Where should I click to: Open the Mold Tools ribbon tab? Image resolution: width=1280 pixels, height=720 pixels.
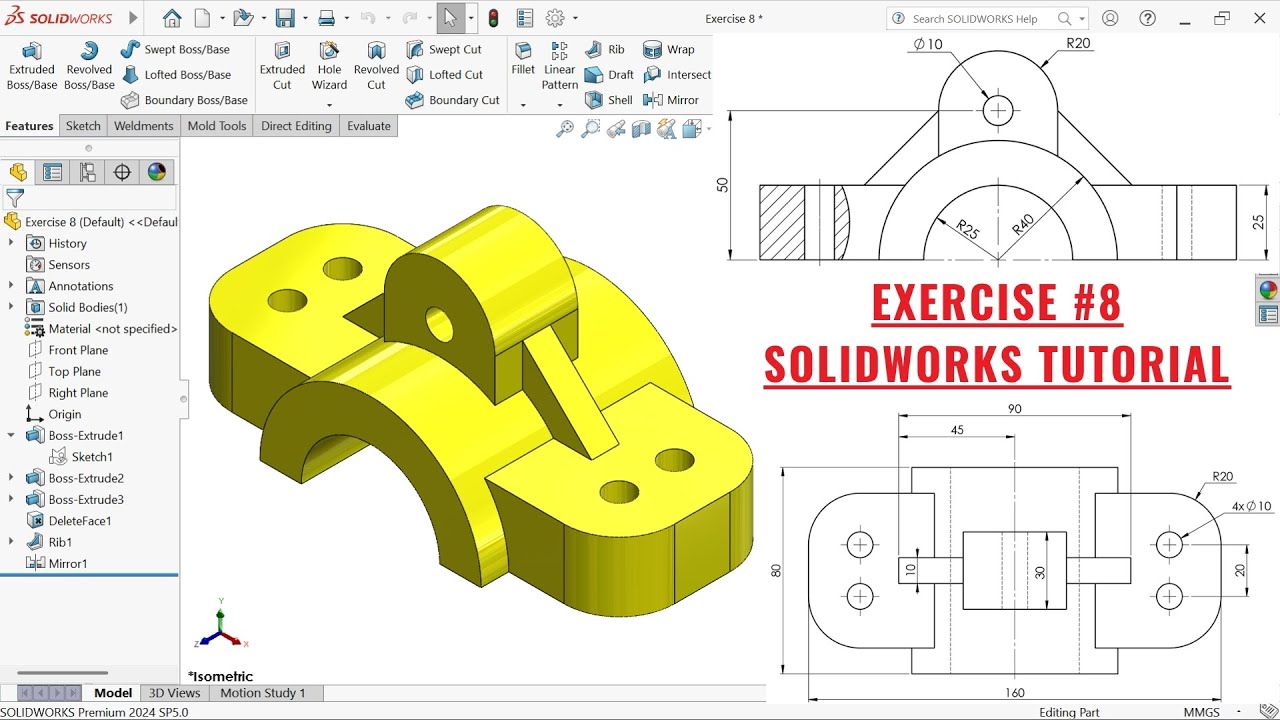click(x=217, y=126)
